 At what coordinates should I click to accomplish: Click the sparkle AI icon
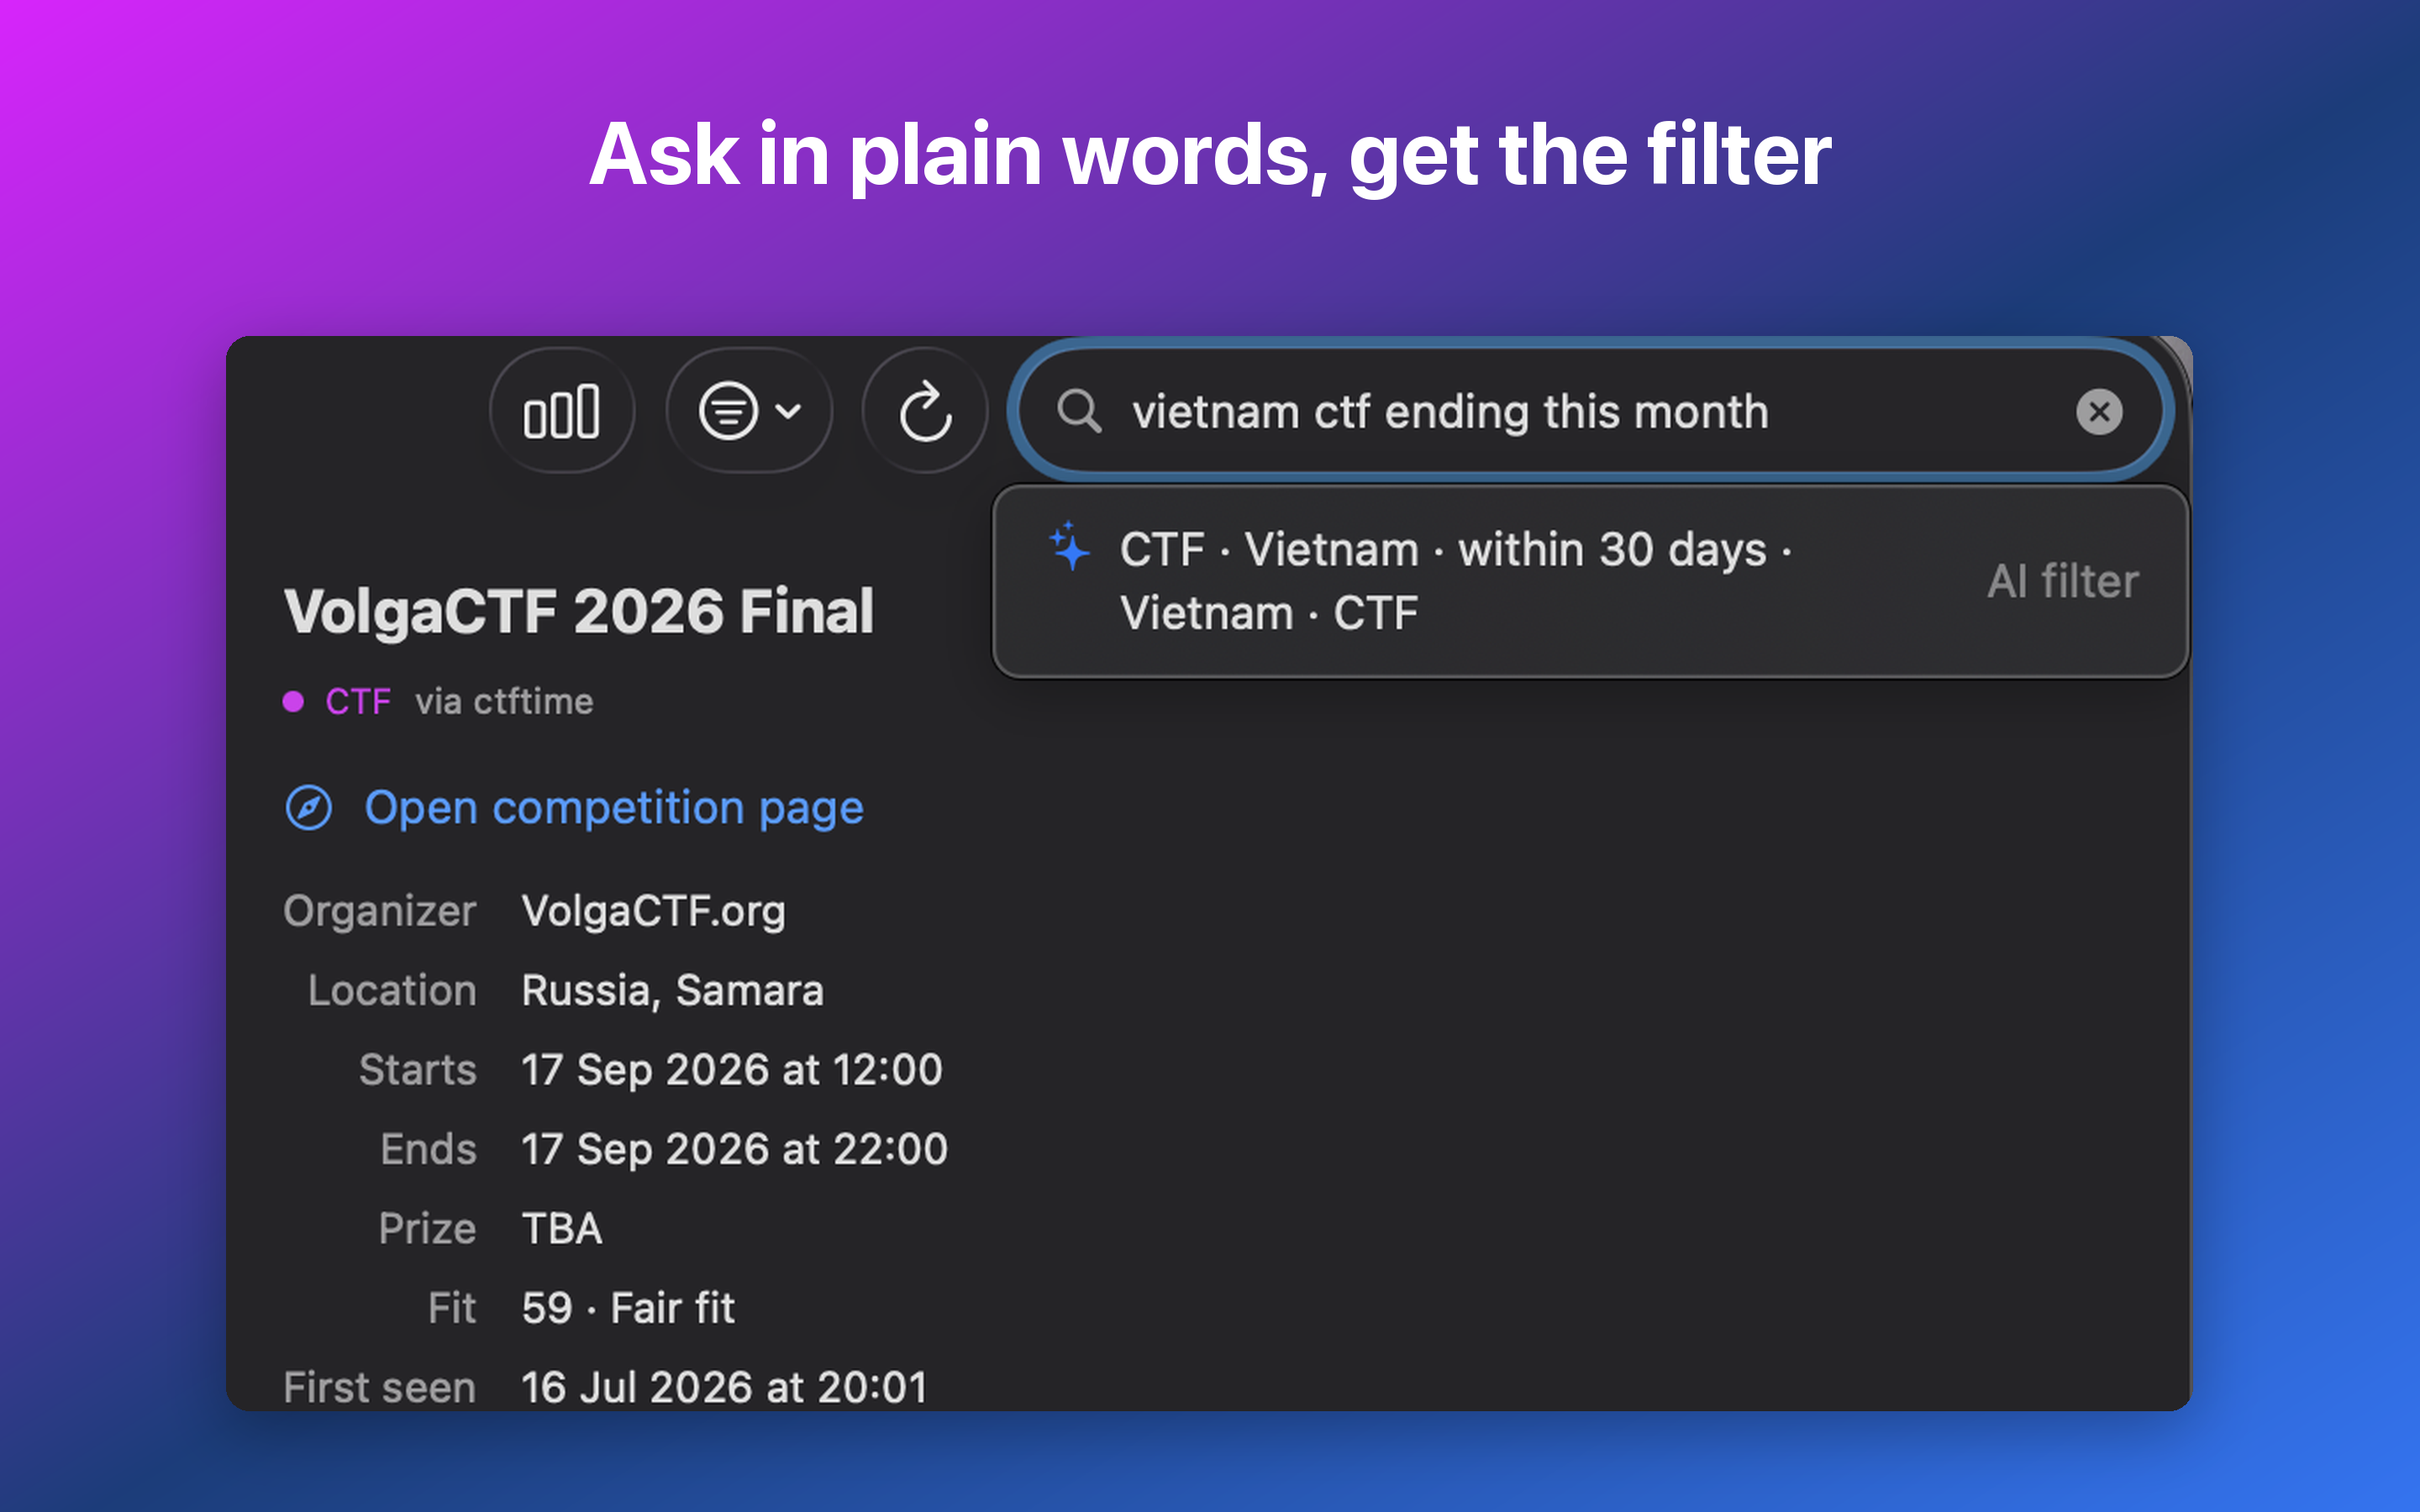(x=1069, y=547)
